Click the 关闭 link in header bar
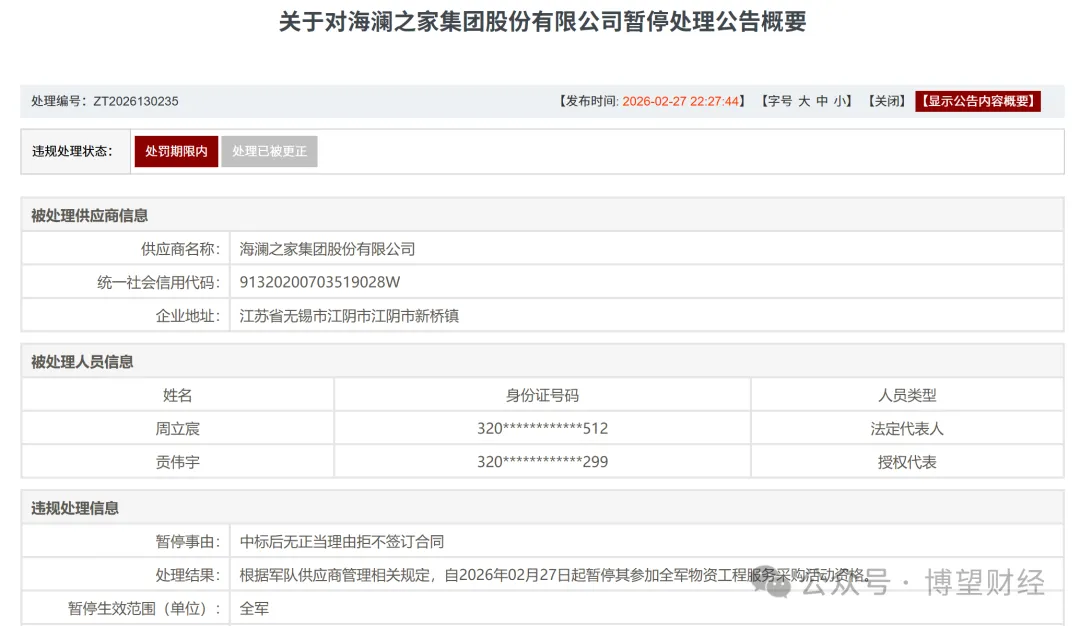1080x626 pixels. pyautogui.click(x=886, y=101)
